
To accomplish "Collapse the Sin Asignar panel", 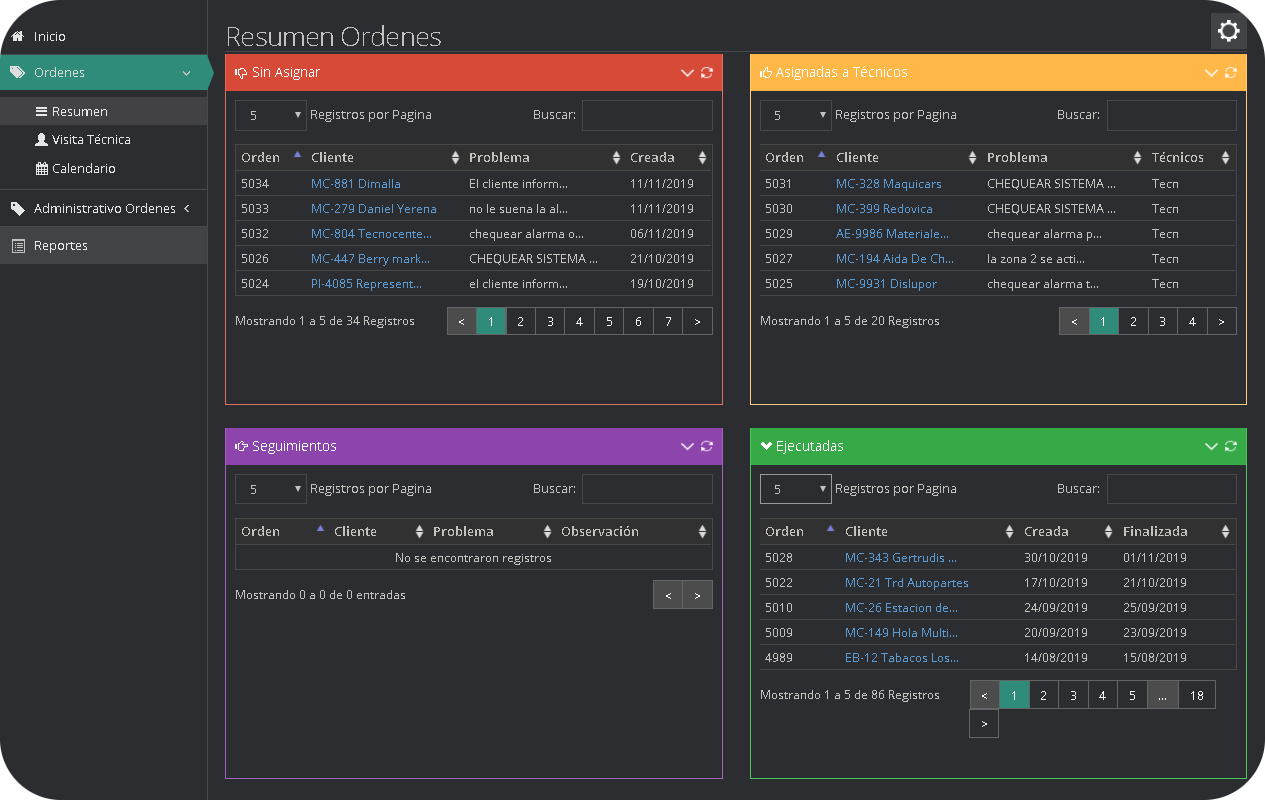I will pos(687,73).
